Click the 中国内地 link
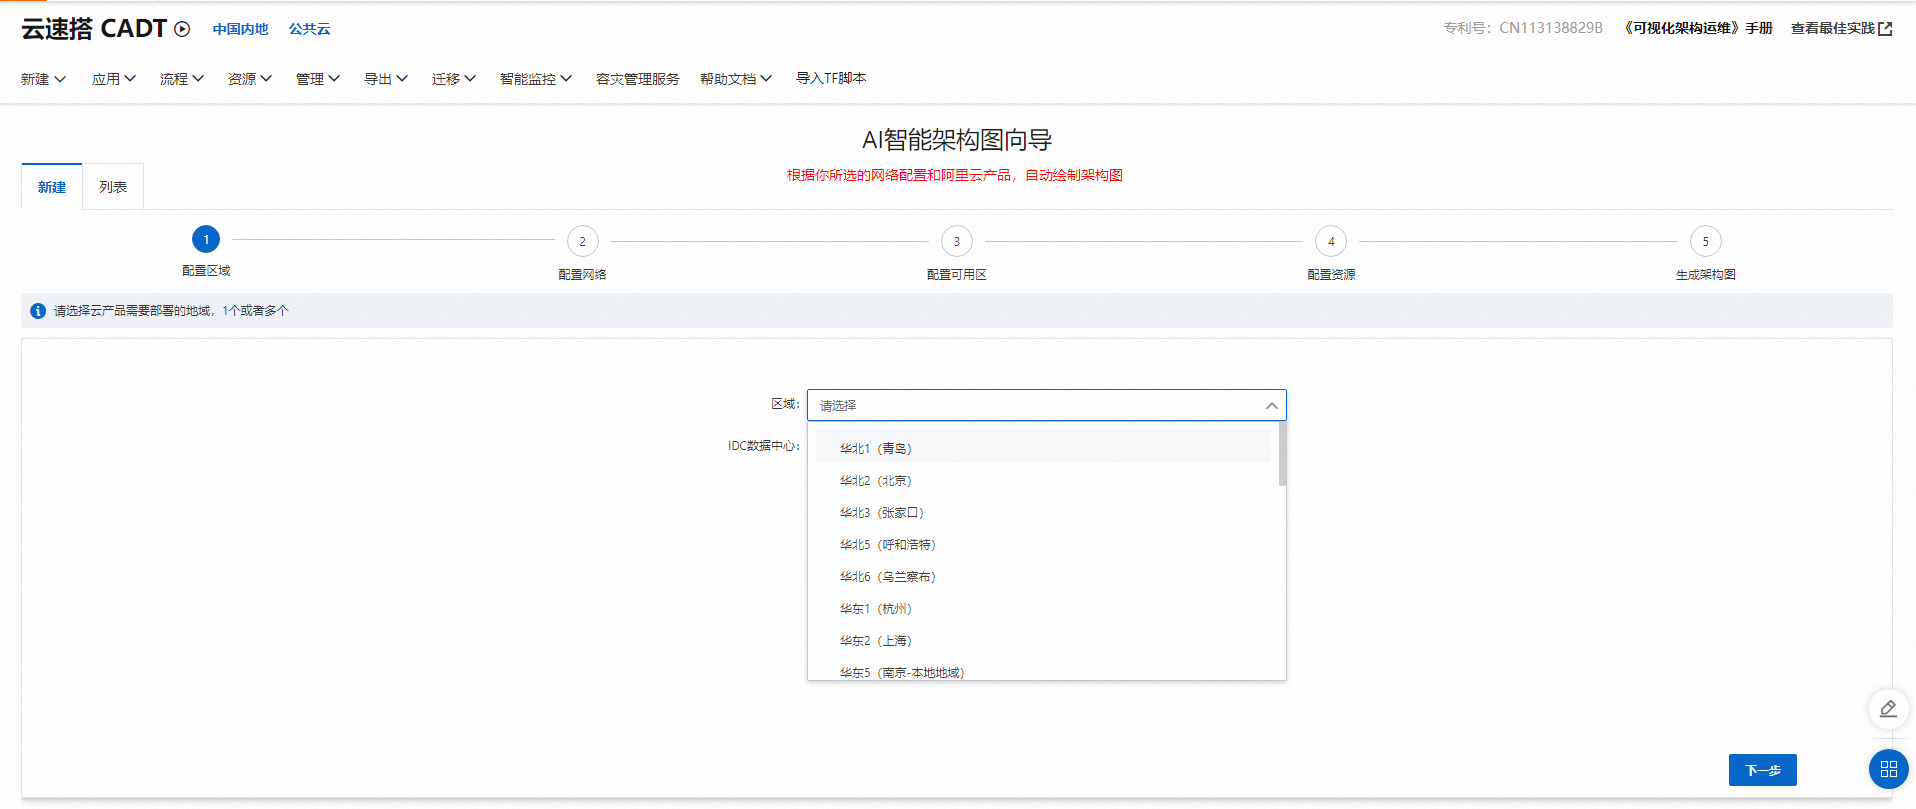This screenshot has height=809, width=1916. [240, 29]
